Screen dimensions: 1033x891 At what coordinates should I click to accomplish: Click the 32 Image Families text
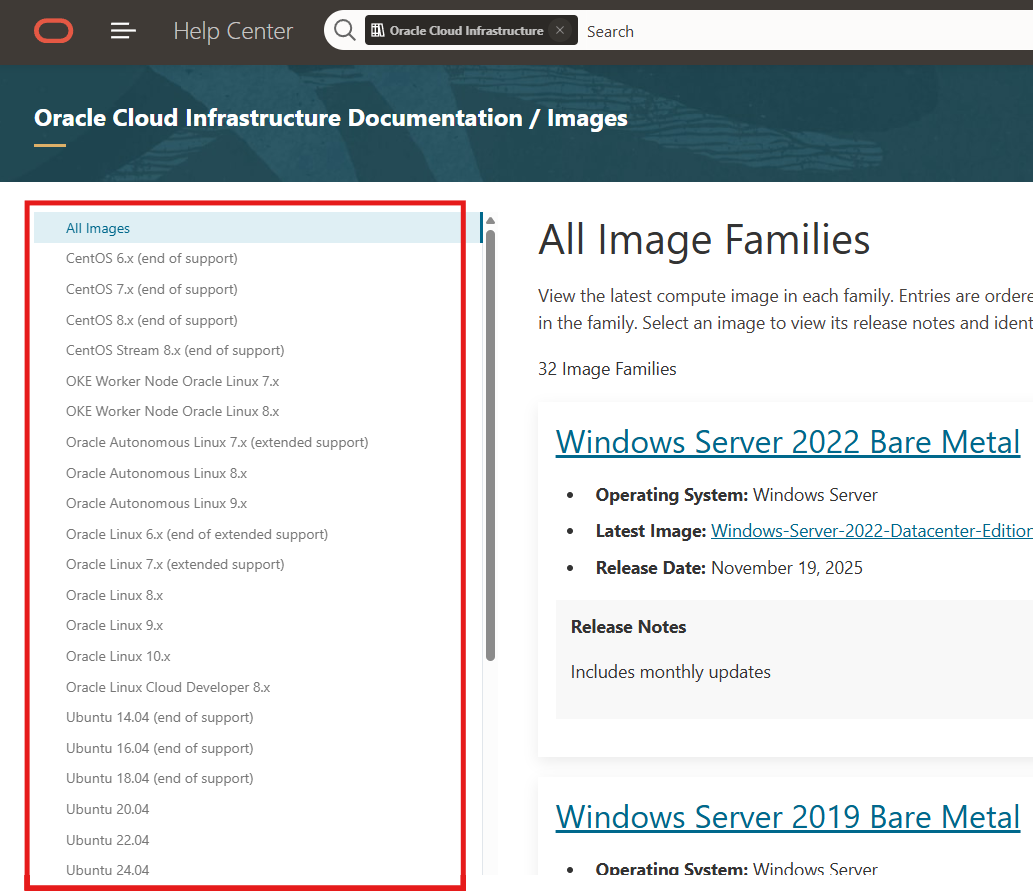[x=607, y=369]
